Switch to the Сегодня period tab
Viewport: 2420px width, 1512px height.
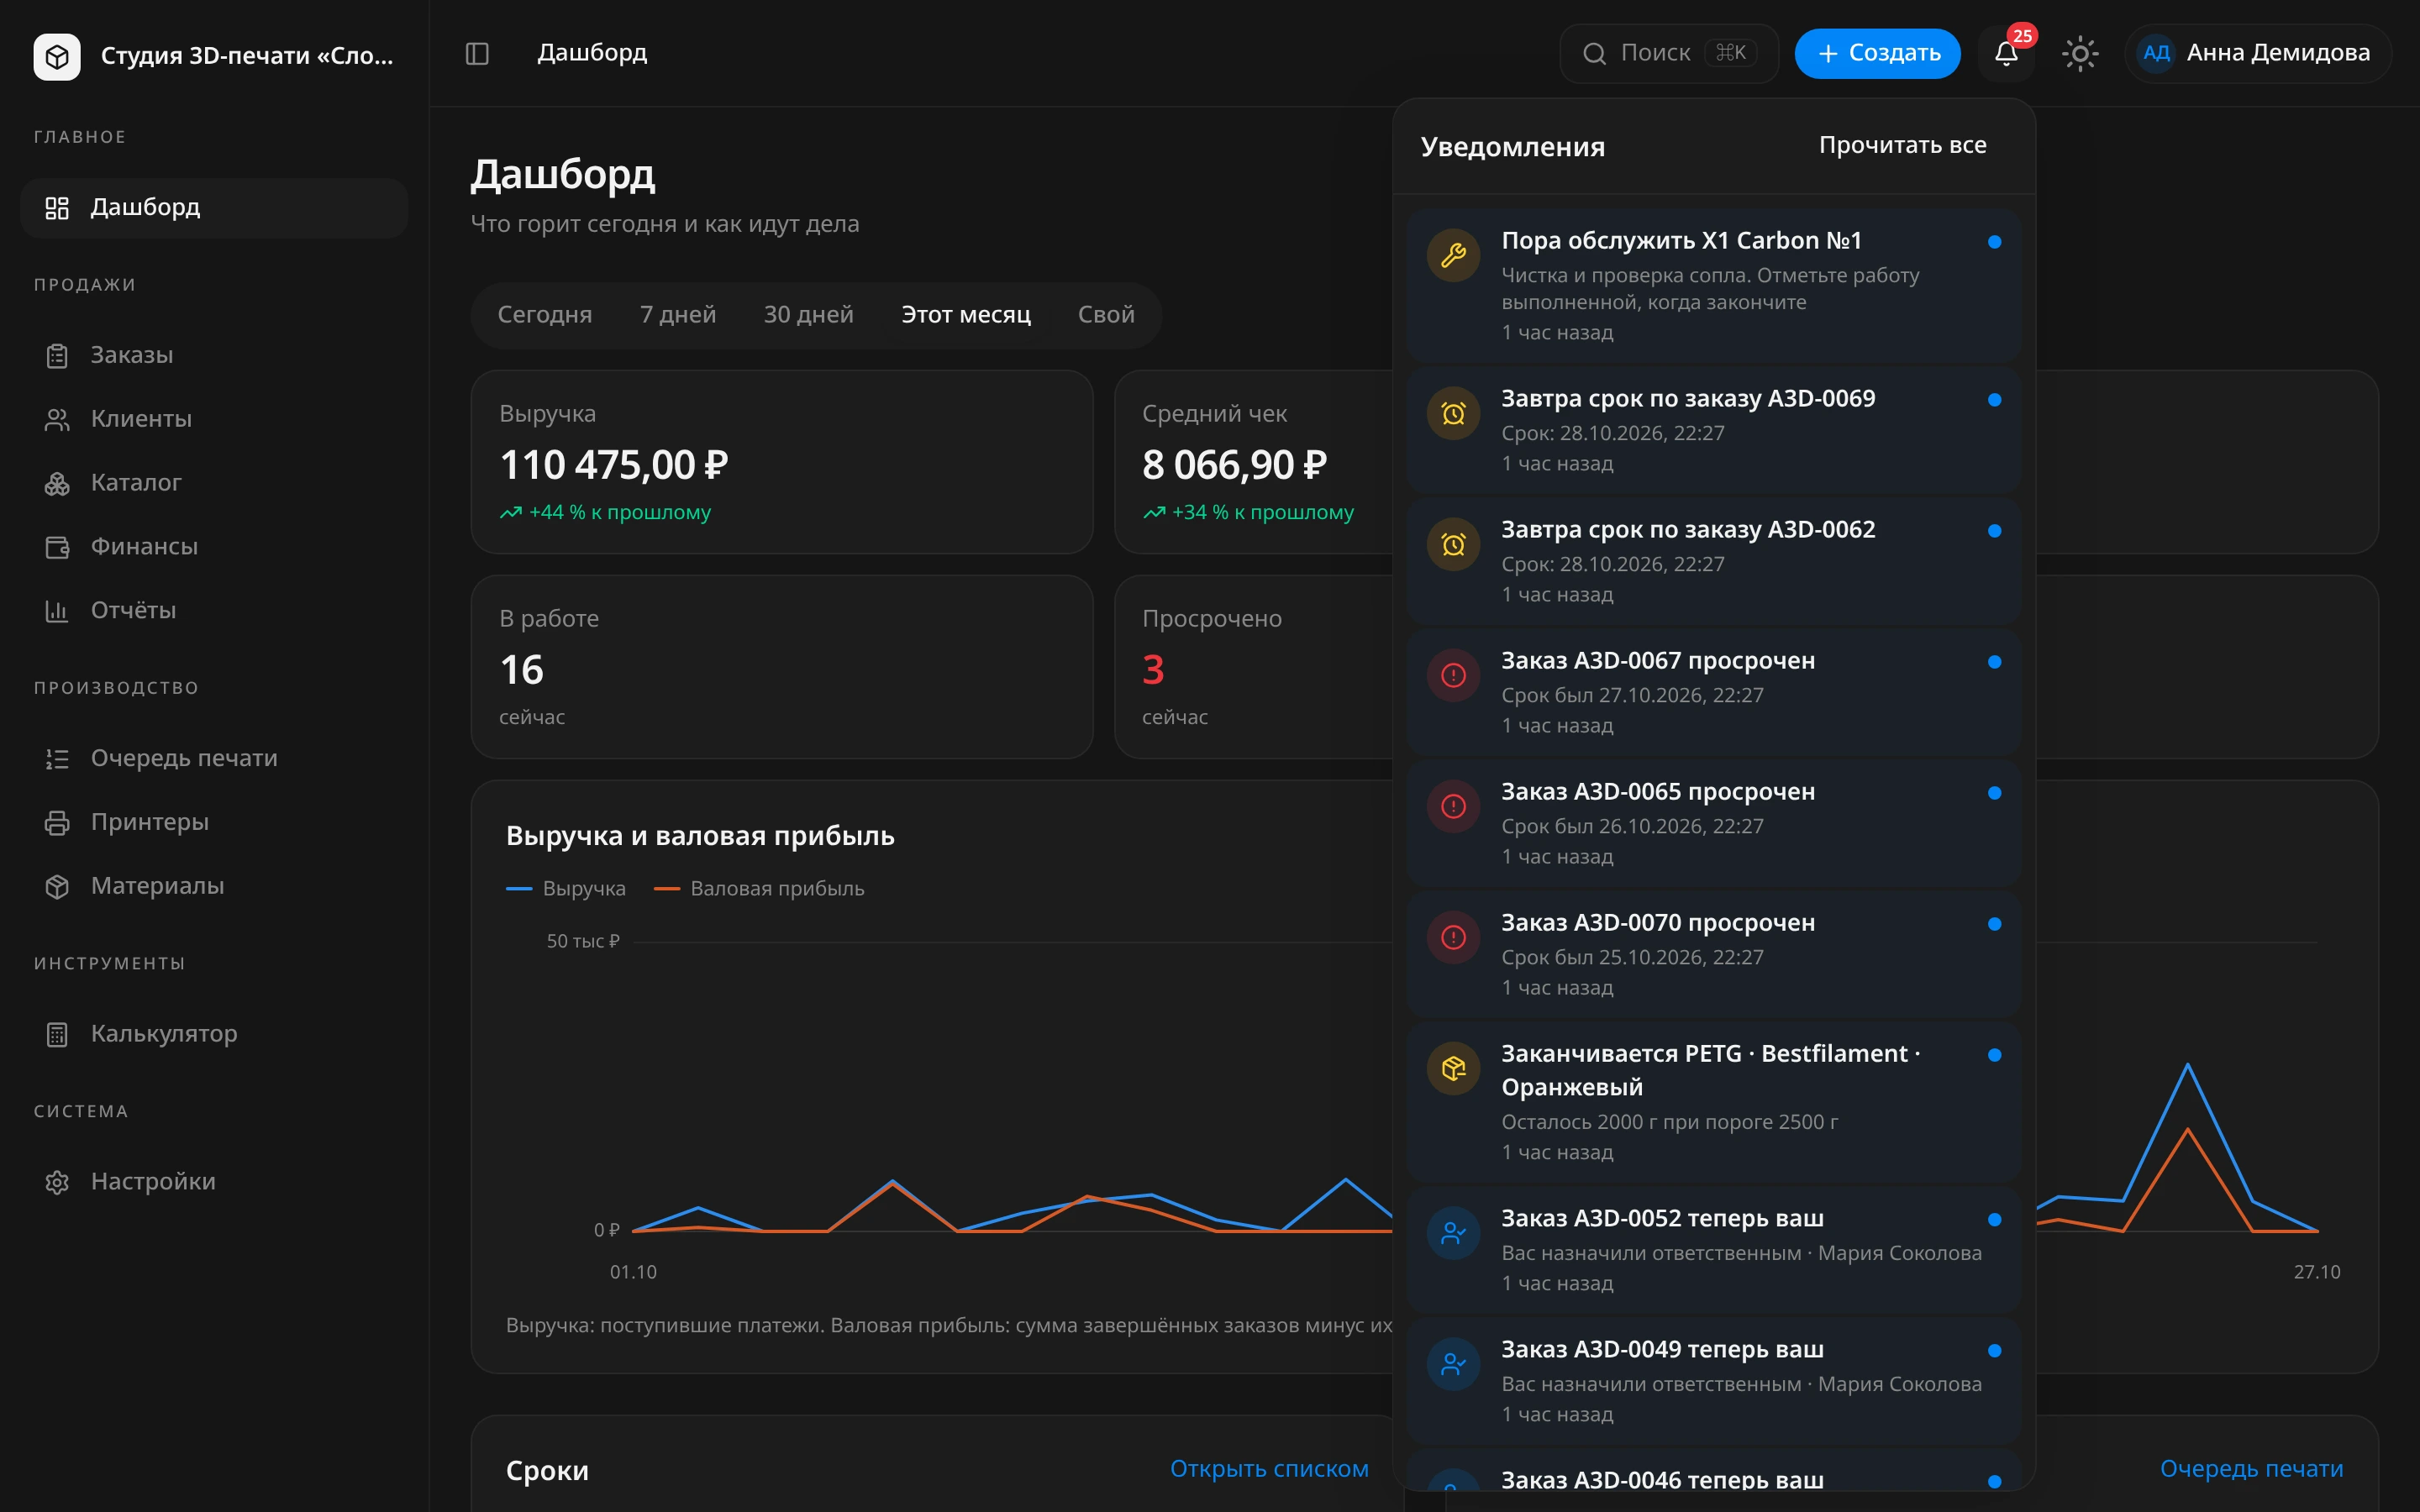545,315
